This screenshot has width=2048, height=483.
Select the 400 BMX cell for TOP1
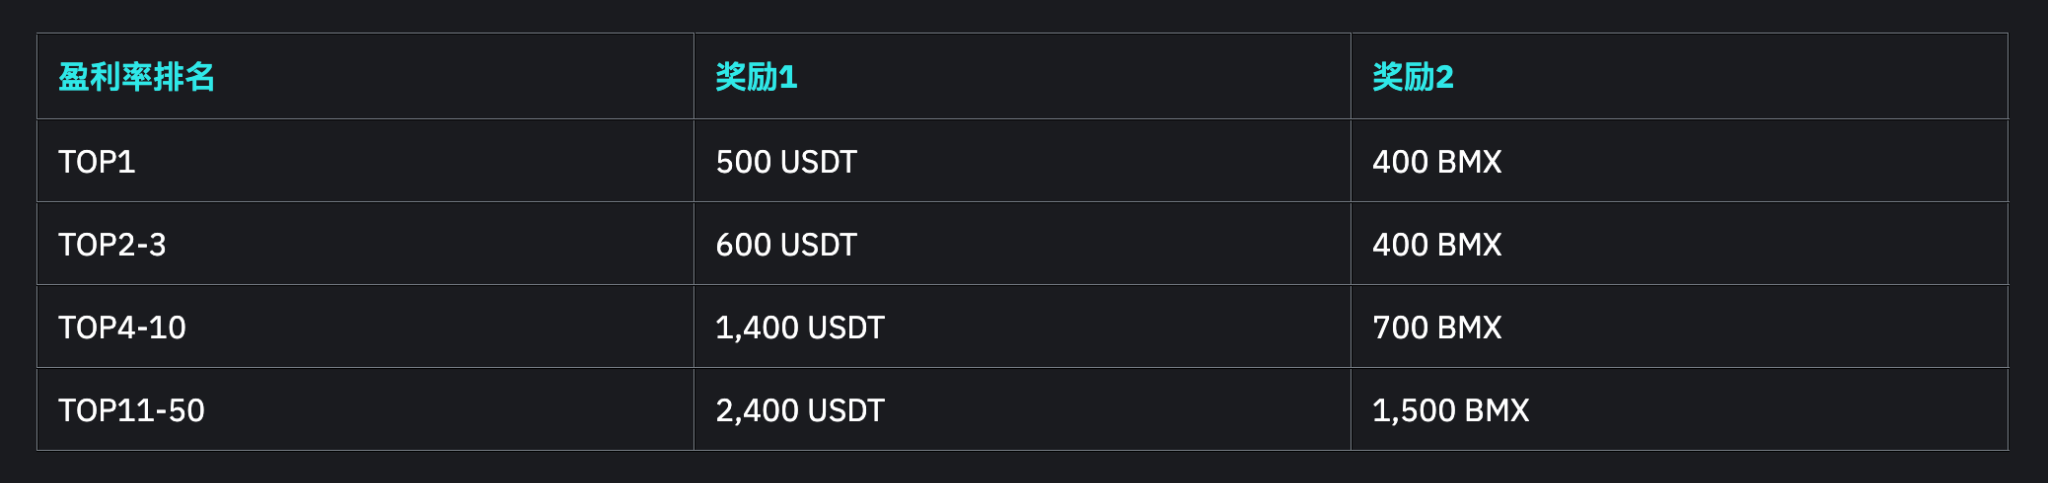[1436, 162]
